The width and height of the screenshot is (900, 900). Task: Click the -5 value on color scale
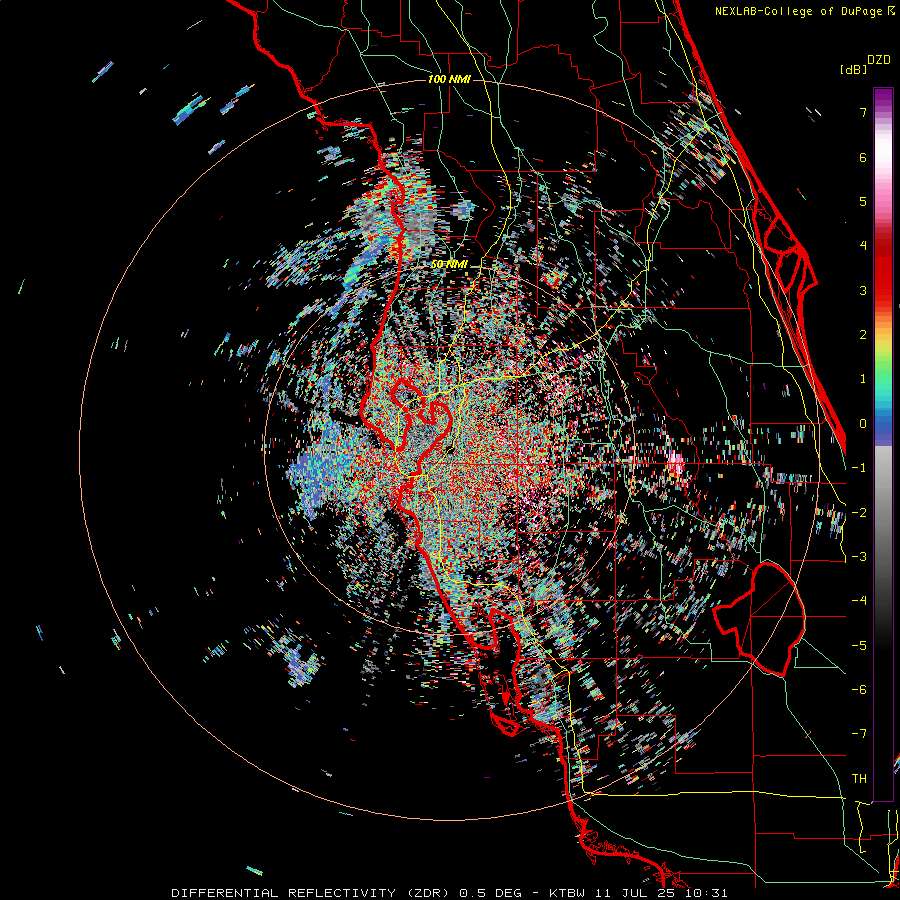pyautogui.click(x=859, y=645)
